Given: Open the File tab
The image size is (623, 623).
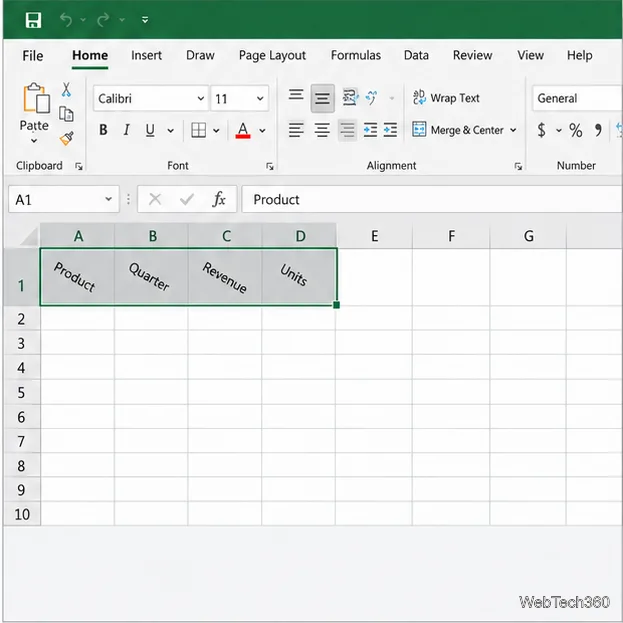Looking at the screenshot, I should 33,56.
